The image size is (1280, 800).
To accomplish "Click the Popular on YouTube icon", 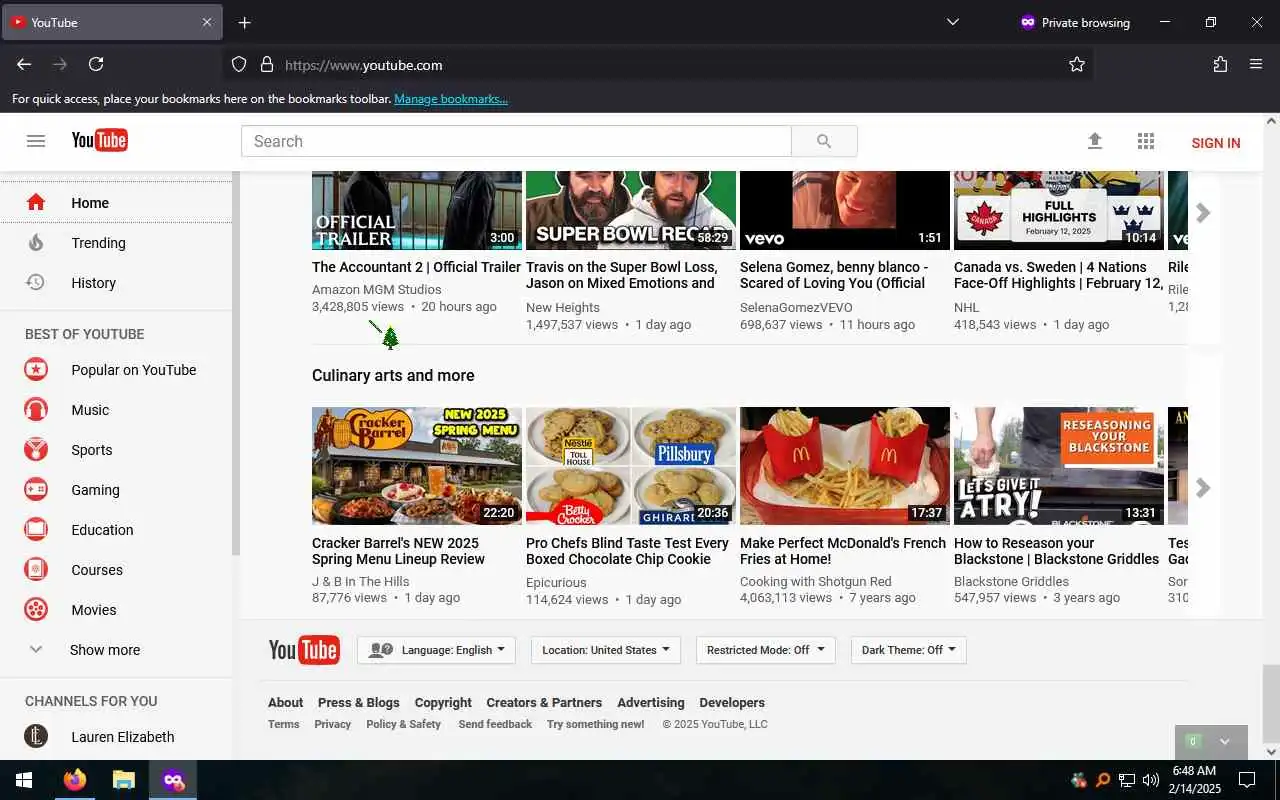I will tap(36, 369).
